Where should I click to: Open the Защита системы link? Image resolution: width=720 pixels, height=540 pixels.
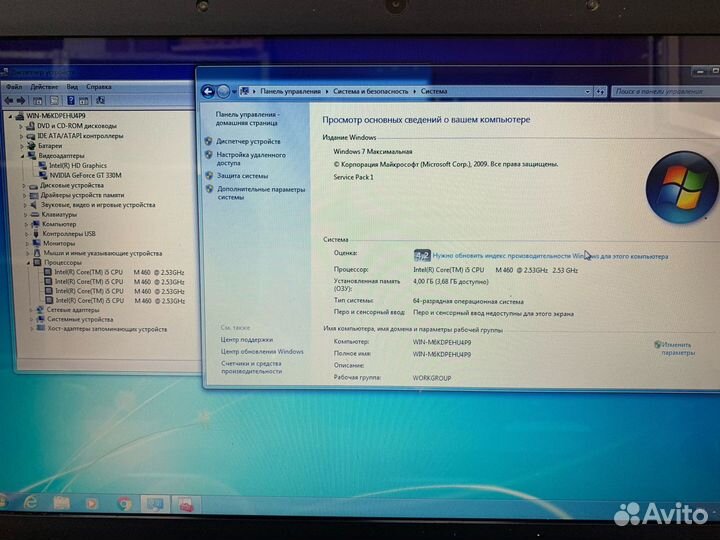(242, 176)
